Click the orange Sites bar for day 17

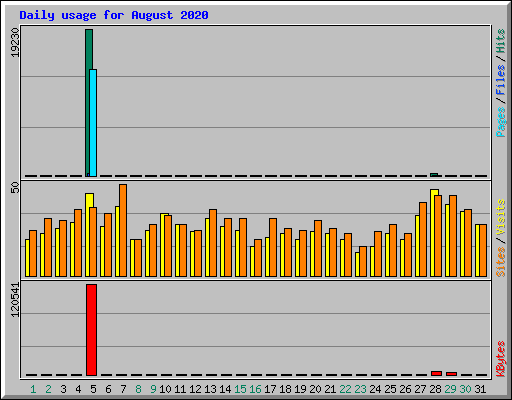tap(273, 247)
